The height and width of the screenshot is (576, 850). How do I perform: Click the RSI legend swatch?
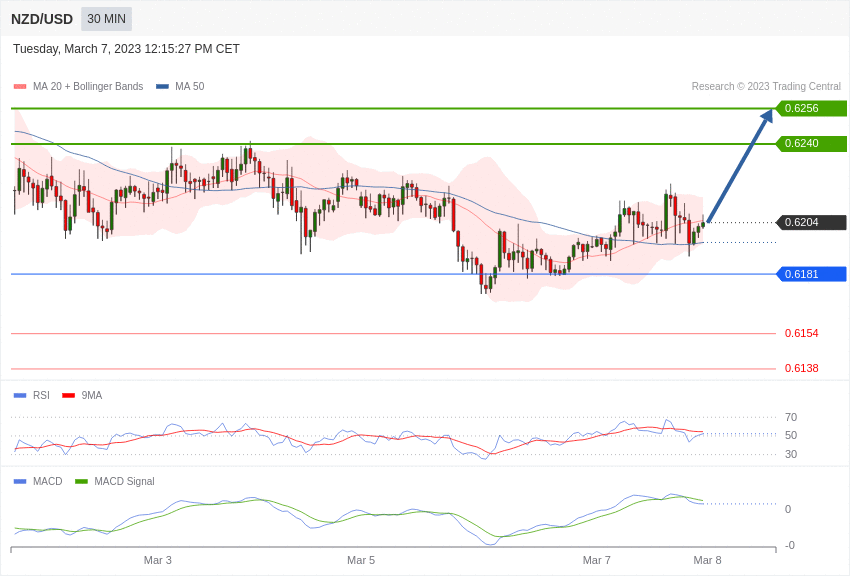point(20,396)
